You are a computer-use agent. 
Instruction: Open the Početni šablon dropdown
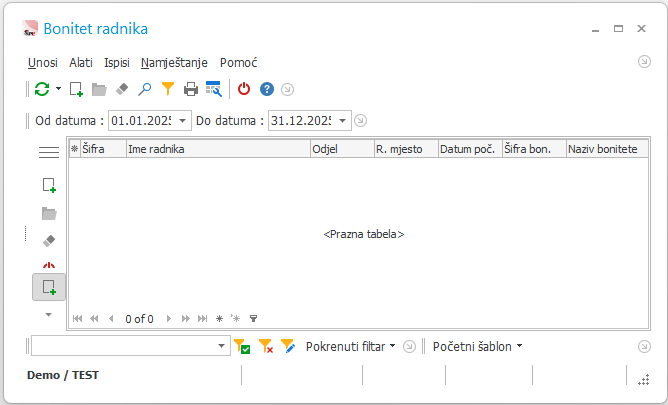tap(477, 347)
